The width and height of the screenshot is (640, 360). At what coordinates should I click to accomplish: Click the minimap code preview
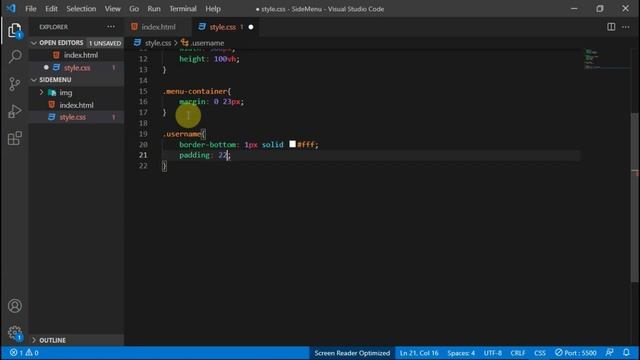coord(592,59)
